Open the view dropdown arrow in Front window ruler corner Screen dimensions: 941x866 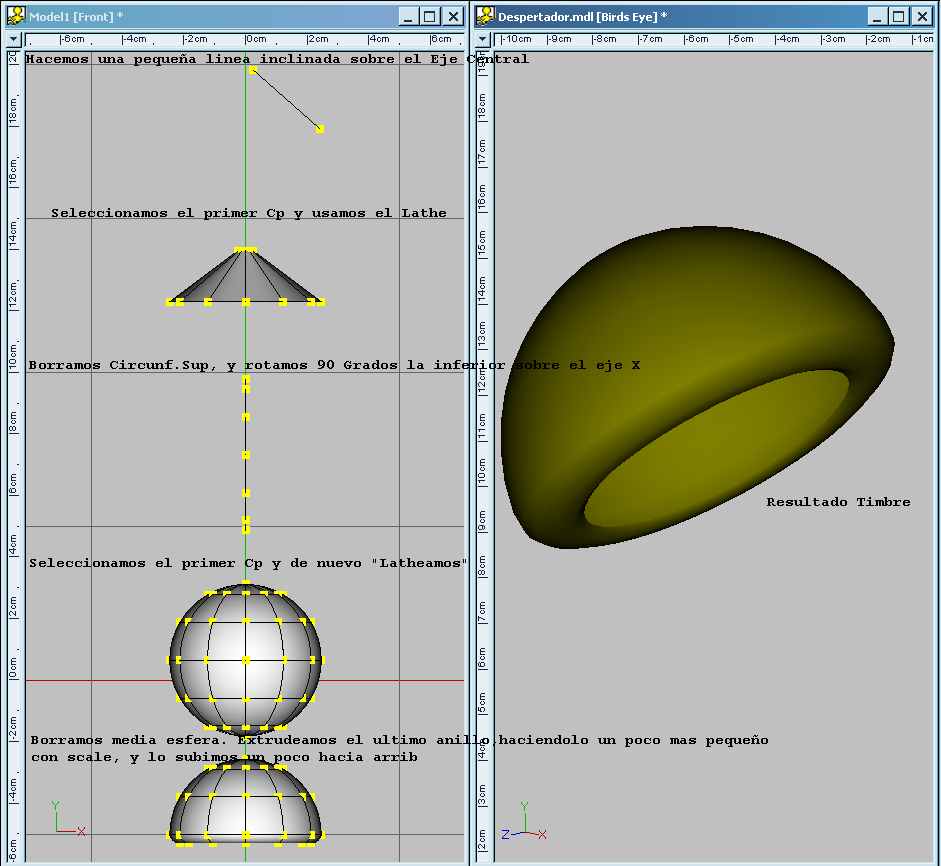pos(13,40)
